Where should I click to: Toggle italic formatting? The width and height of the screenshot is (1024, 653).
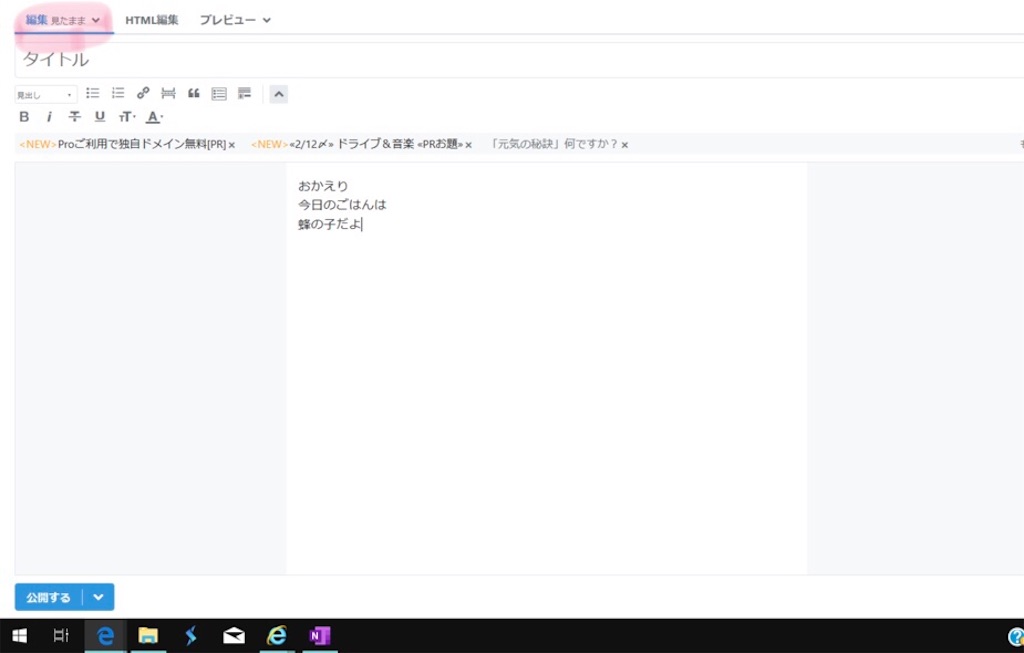pos(49,117)
